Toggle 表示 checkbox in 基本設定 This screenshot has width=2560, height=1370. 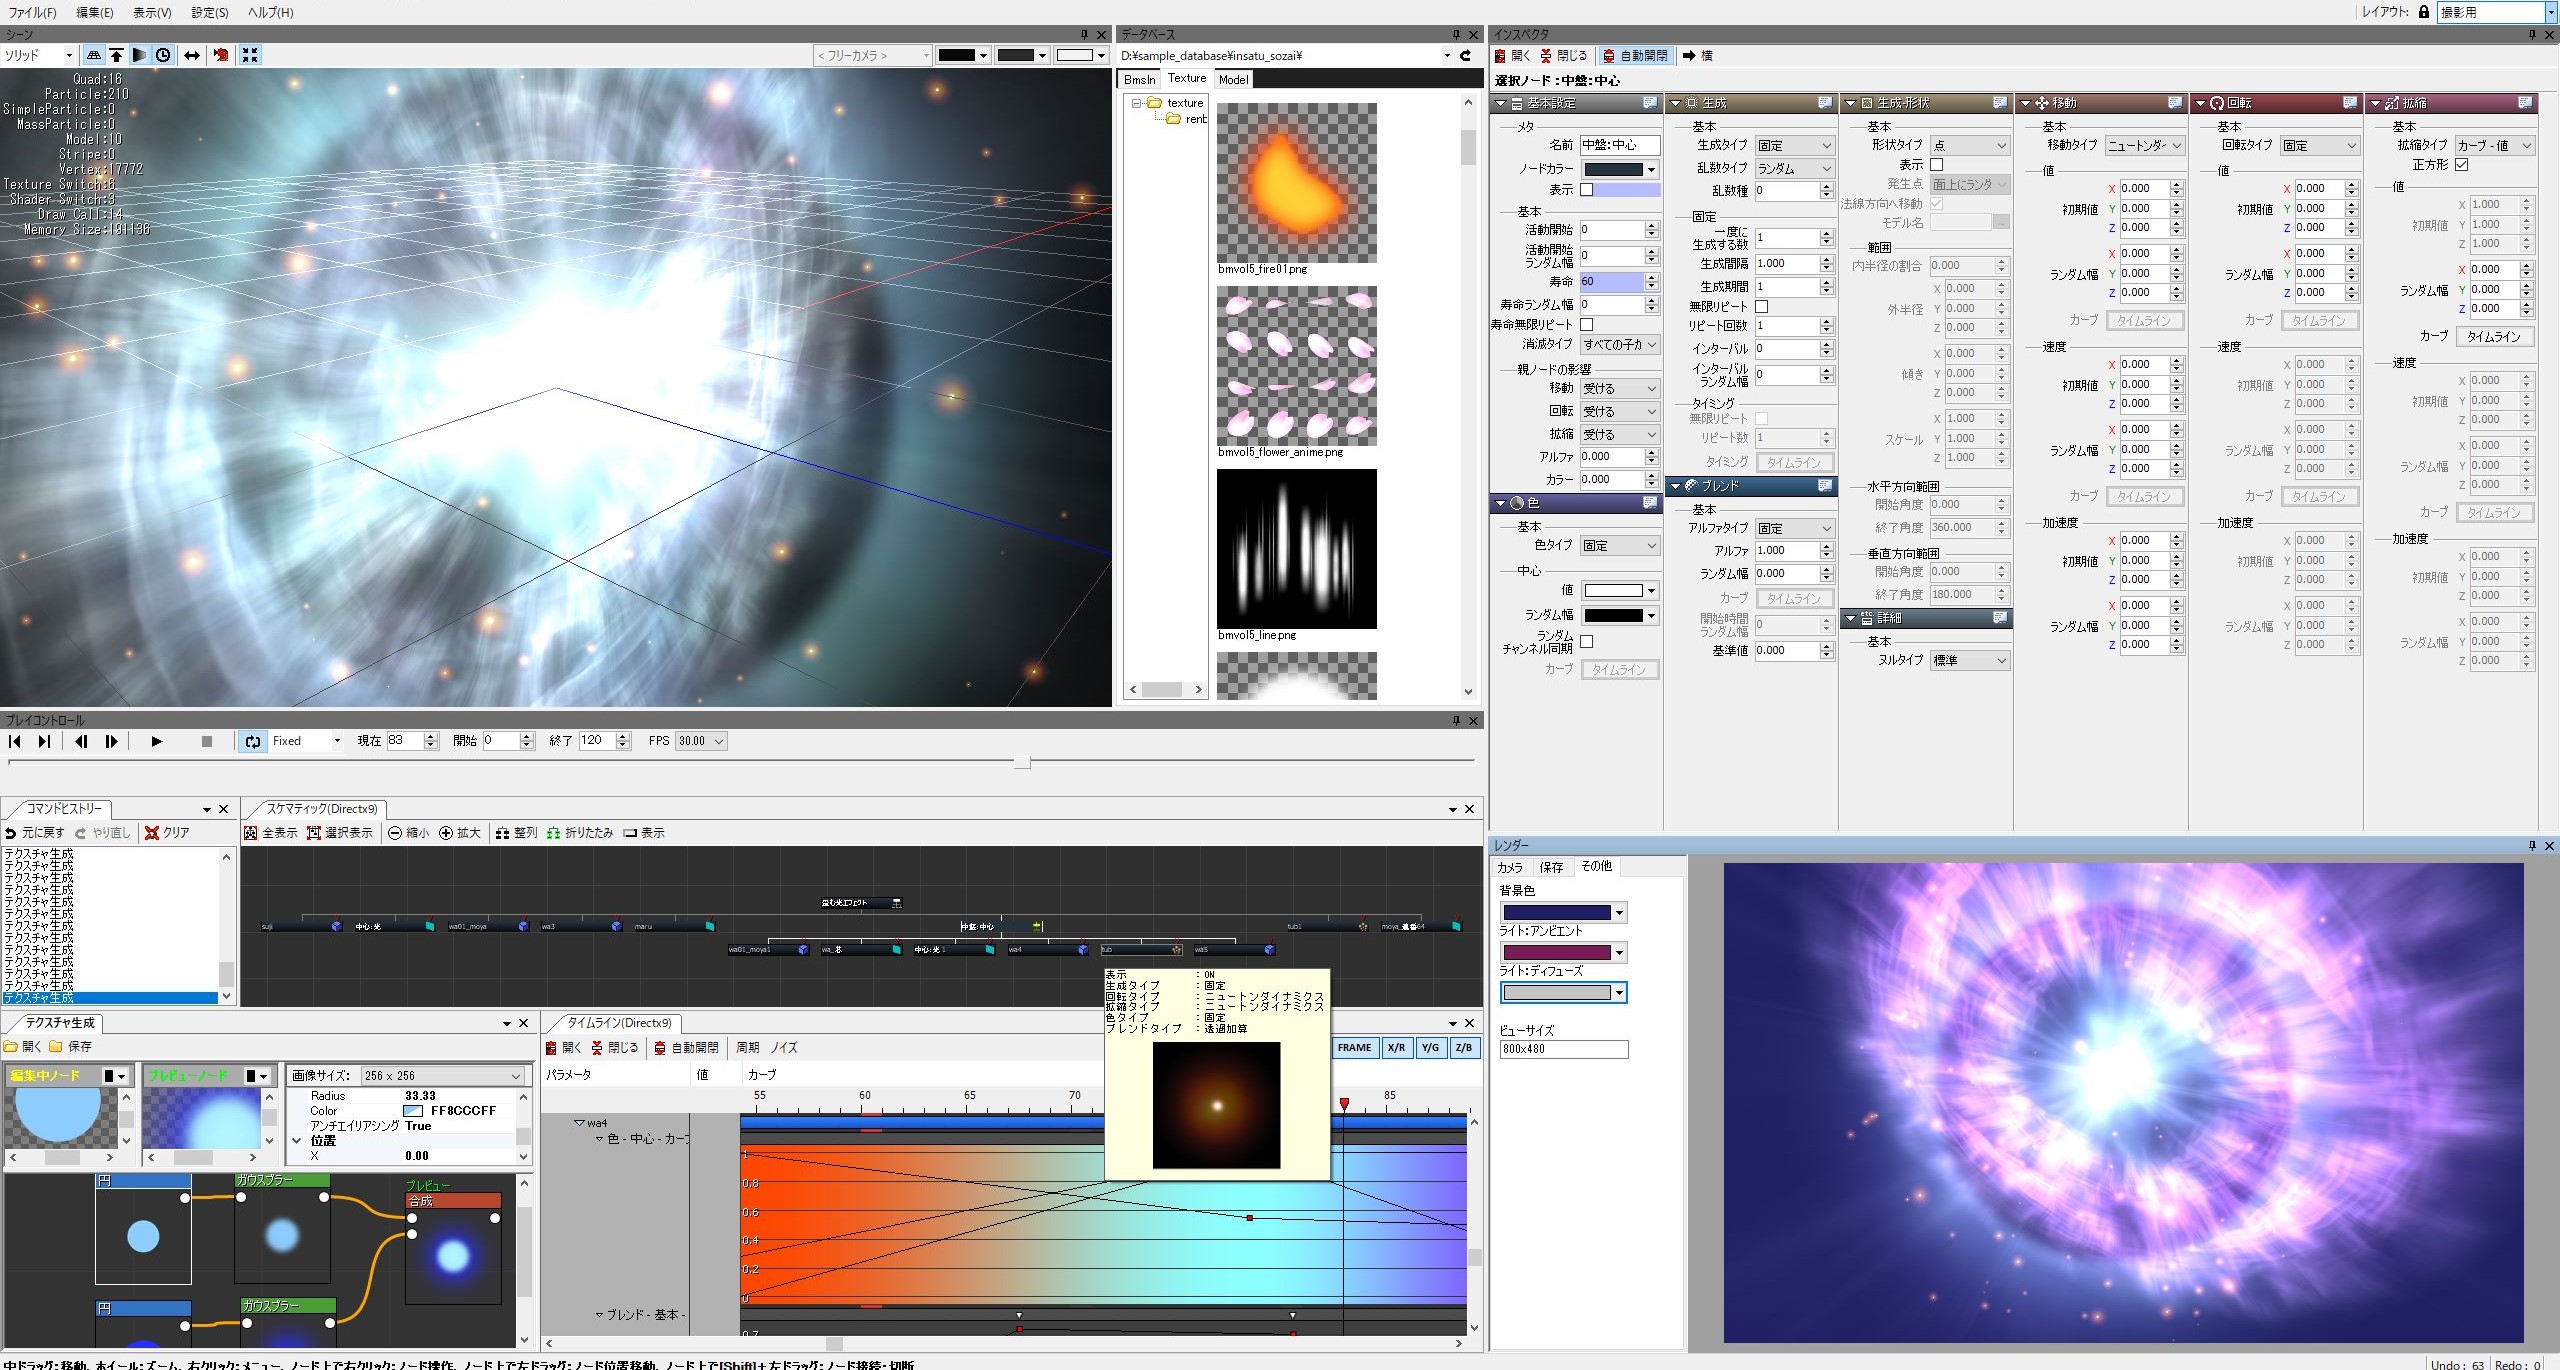point(1586,190)
